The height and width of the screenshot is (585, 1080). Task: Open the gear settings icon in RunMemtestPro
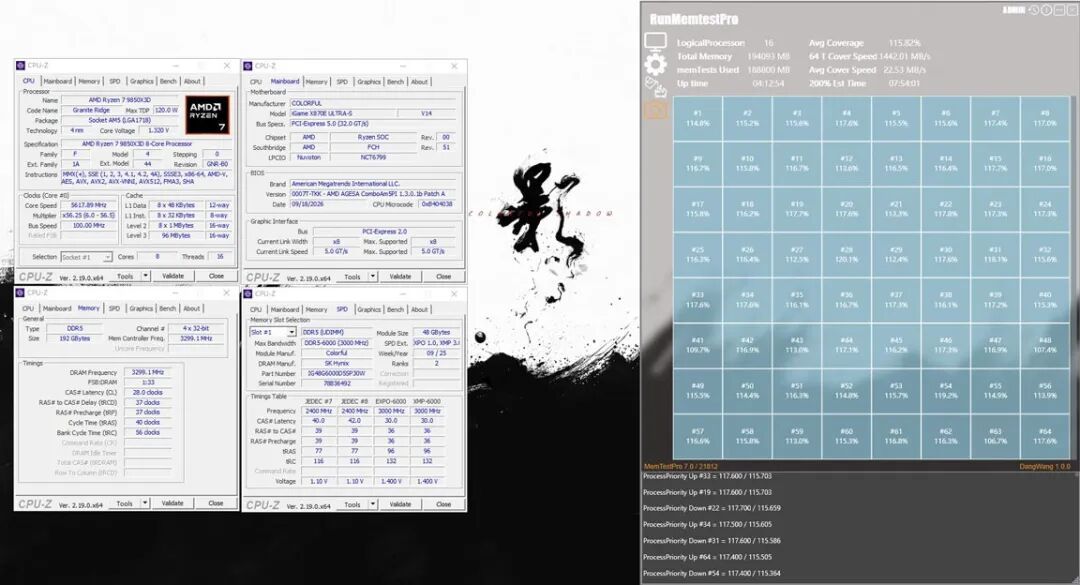(x=655, y=65)
